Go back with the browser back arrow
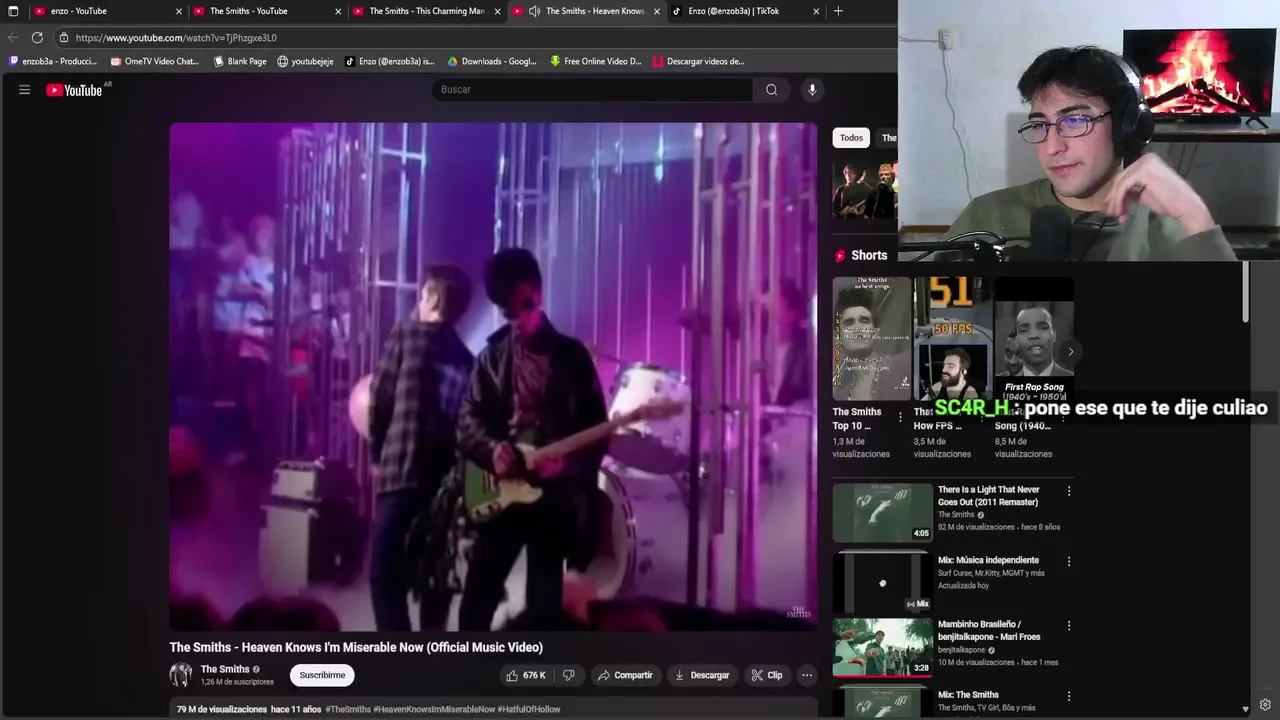Screen dimensions: 1280x720 click(13, 38)
